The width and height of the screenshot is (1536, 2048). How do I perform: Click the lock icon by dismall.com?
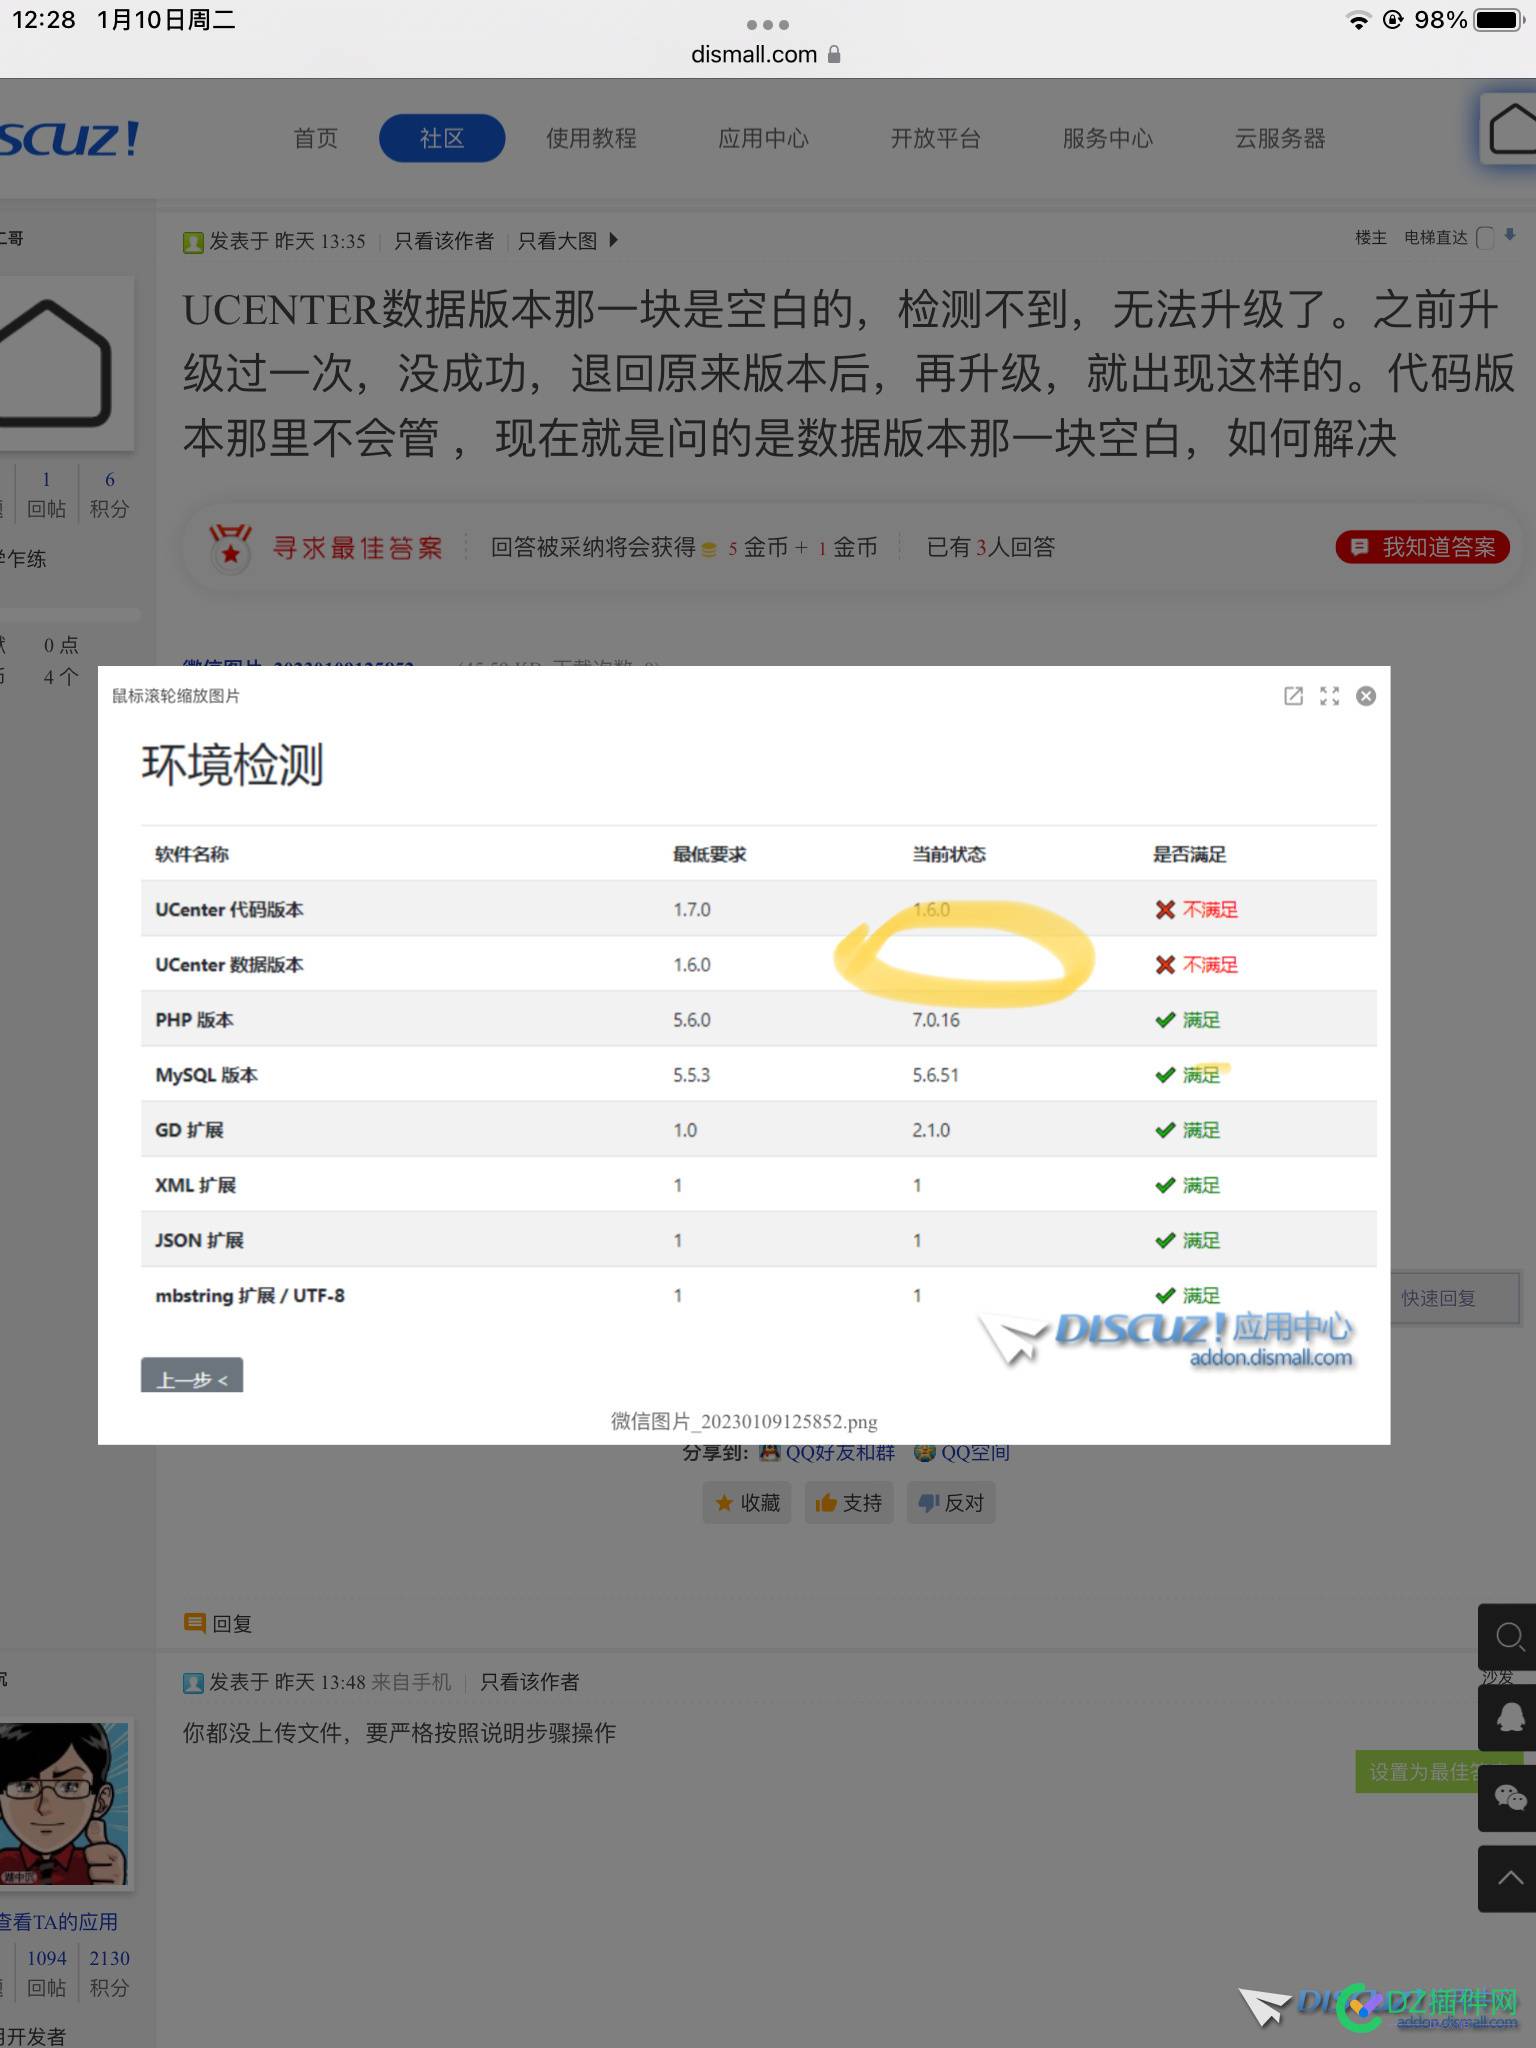tap(834, 54)
